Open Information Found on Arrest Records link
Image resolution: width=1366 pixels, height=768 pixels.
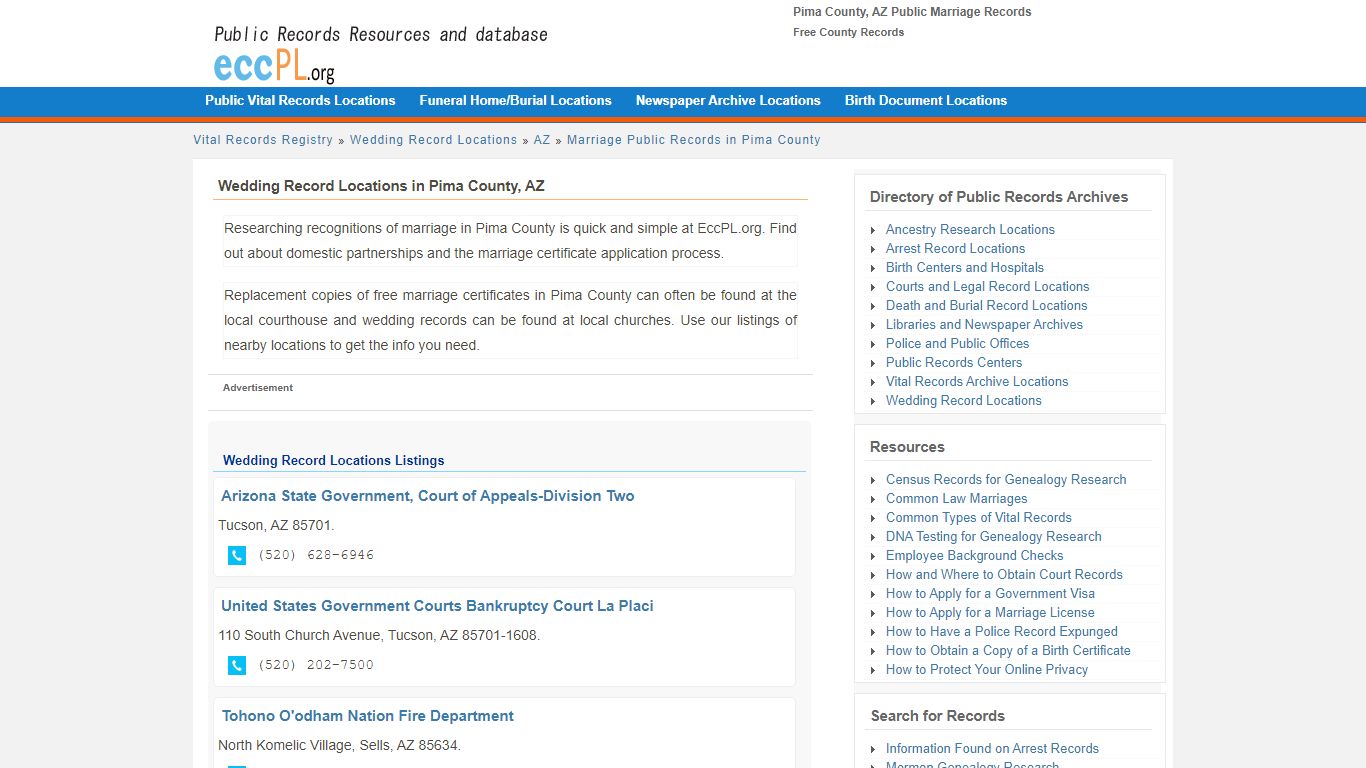(x=992, y=748)
